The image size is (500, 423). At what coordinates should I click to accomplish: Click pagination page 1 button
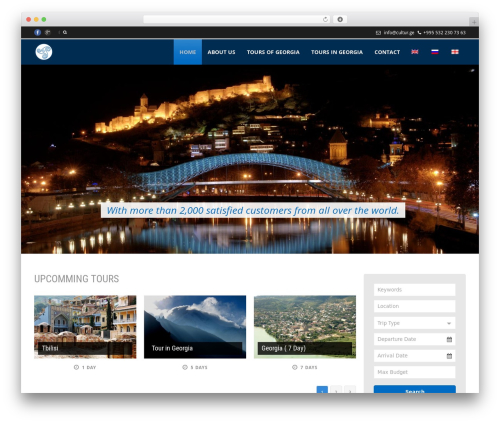[322, 390]
